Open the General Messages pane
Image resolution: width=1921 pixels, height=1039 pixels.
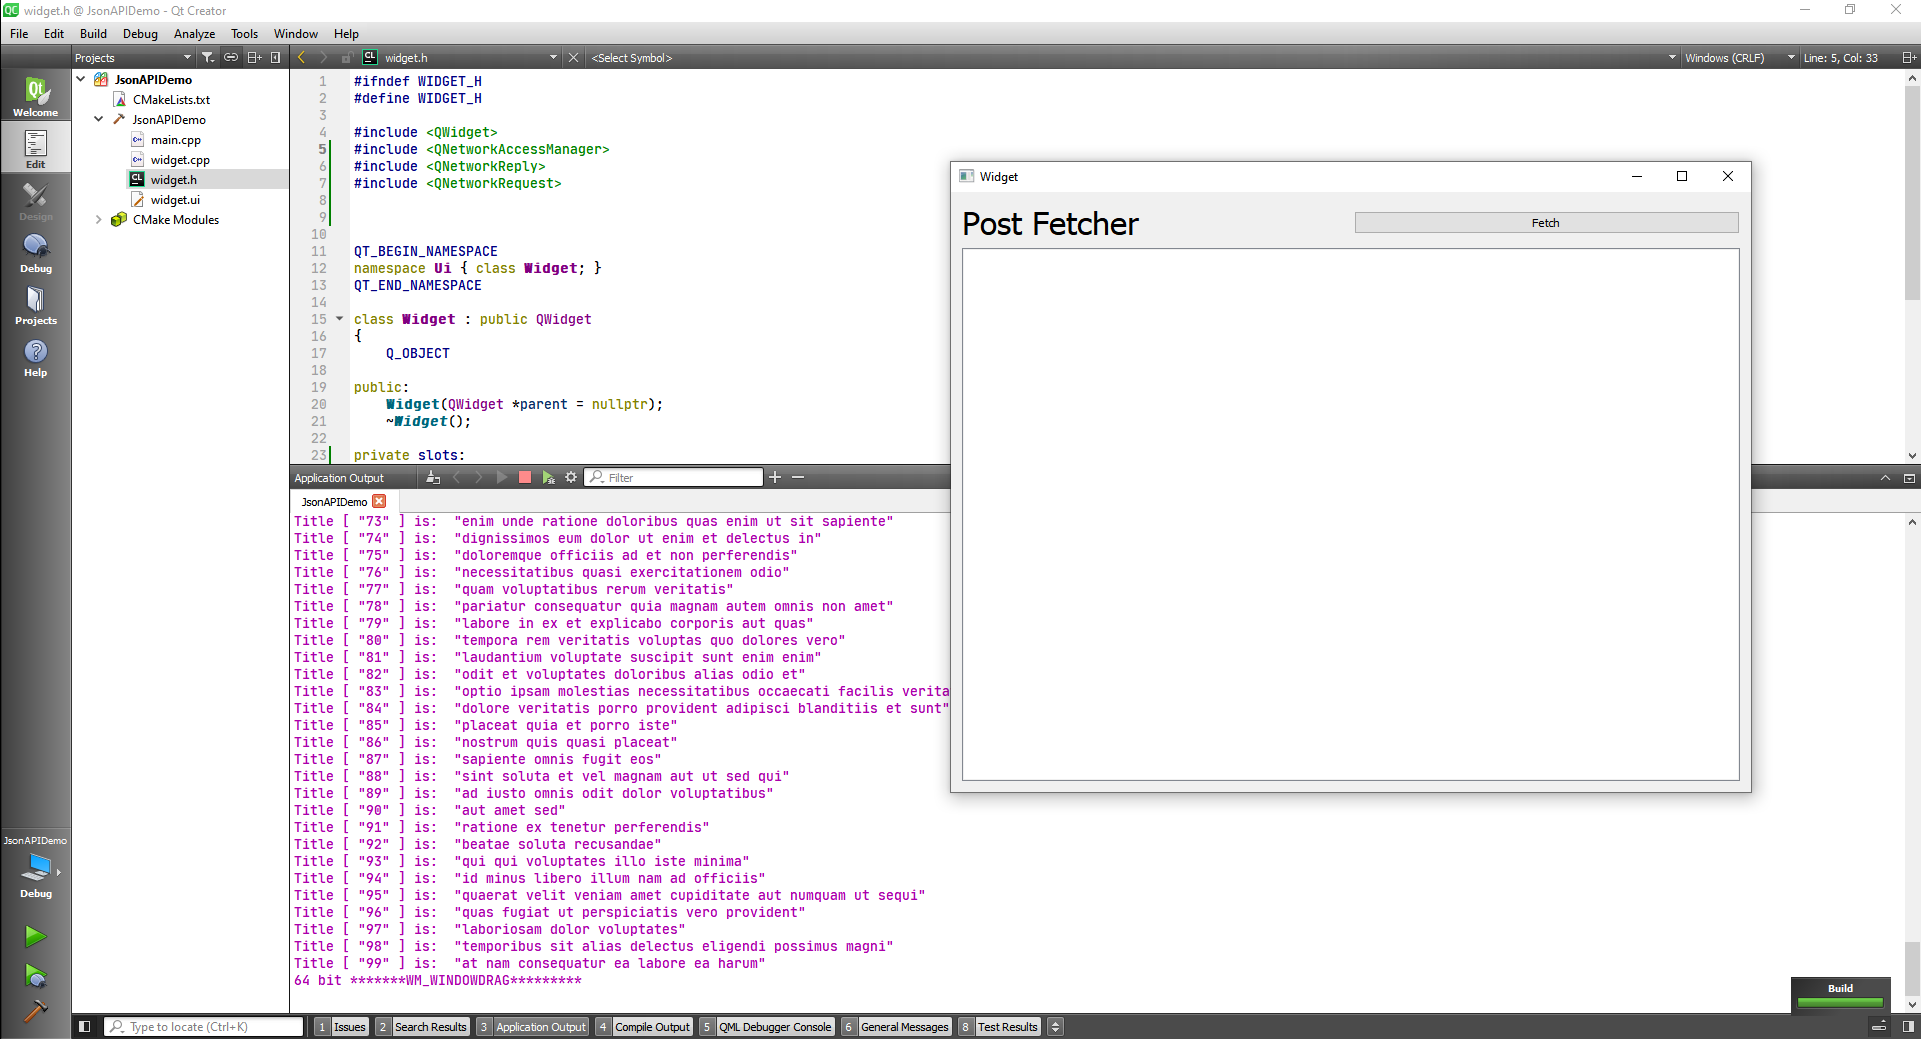[896, 1026]
